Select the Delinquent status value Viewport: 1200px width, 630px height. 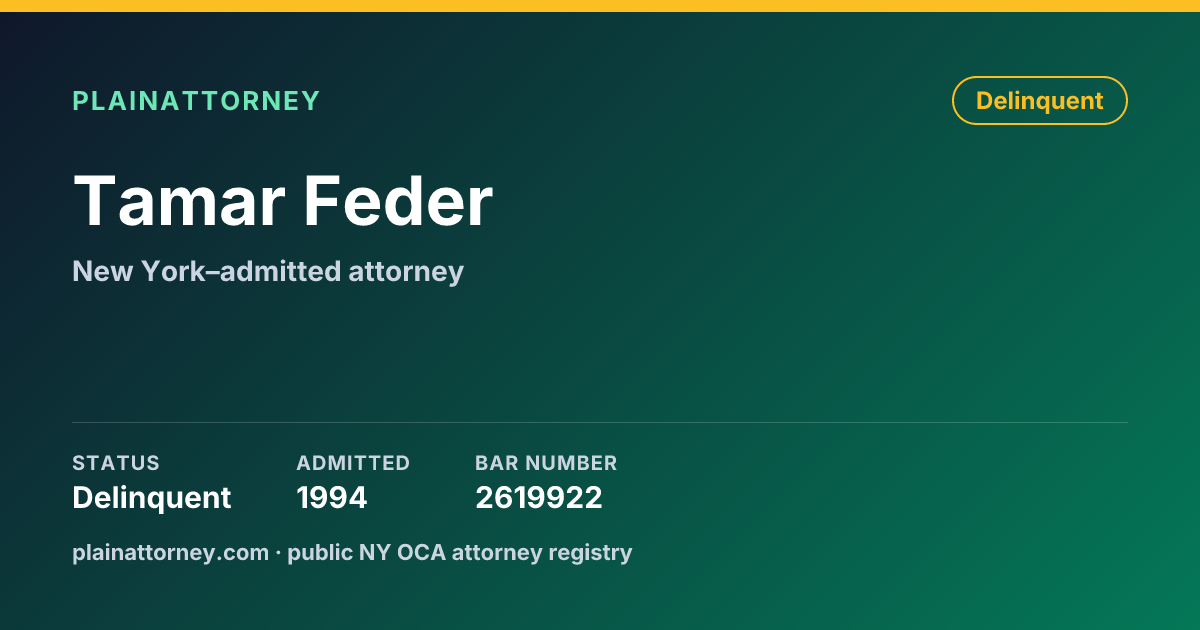(x=152, y=497)
